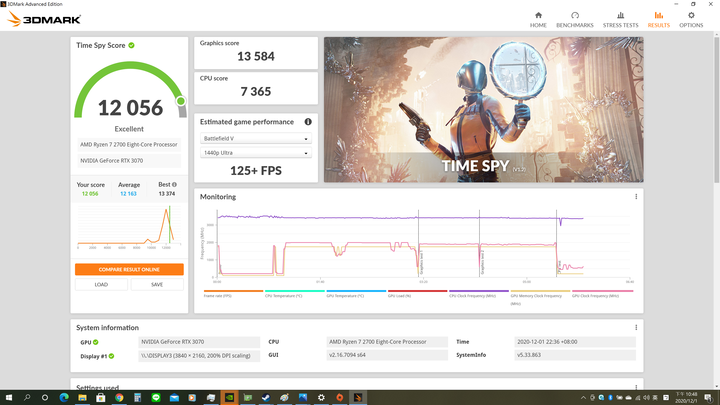Open Microsoft Edge from the taskbar
Image resolution: width=720 pixels, height=405 pixels.
[x=64, y=397]
